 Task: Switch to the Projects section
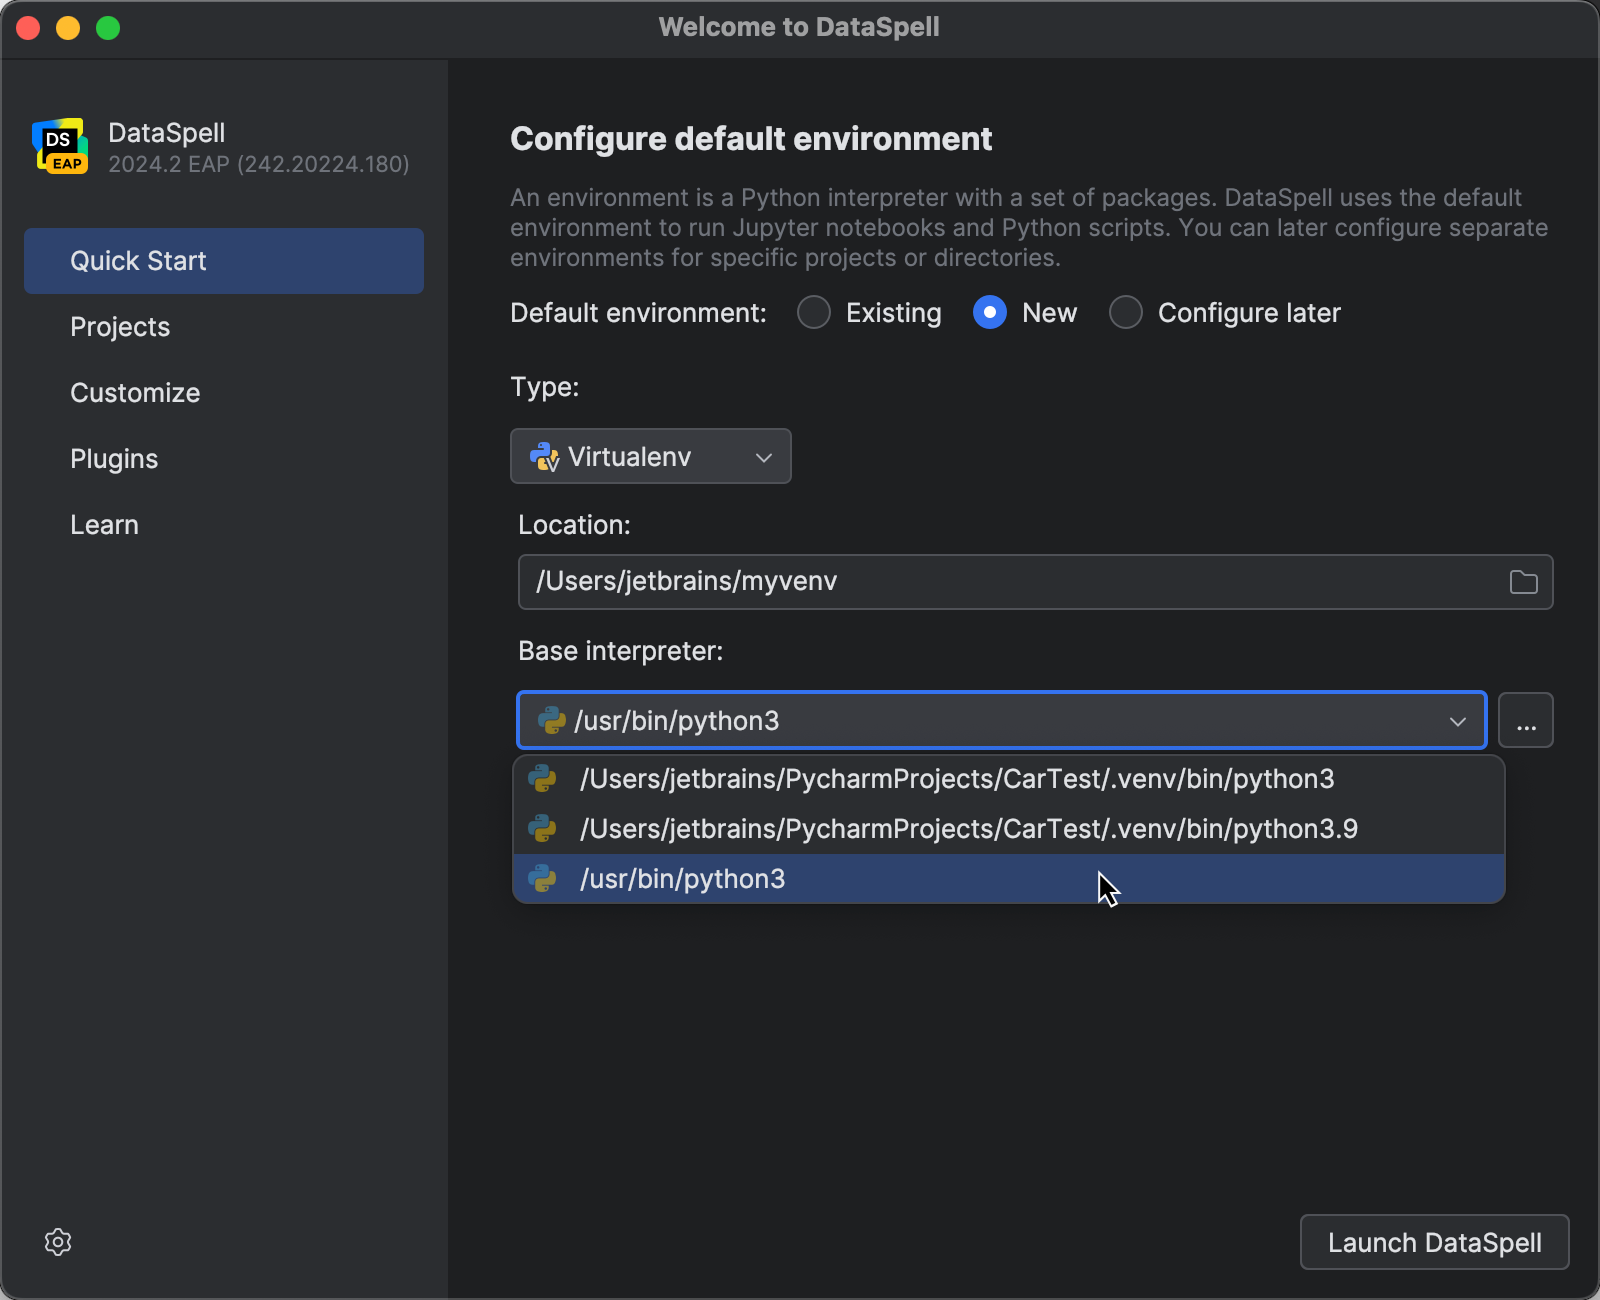tap(120, 326)
